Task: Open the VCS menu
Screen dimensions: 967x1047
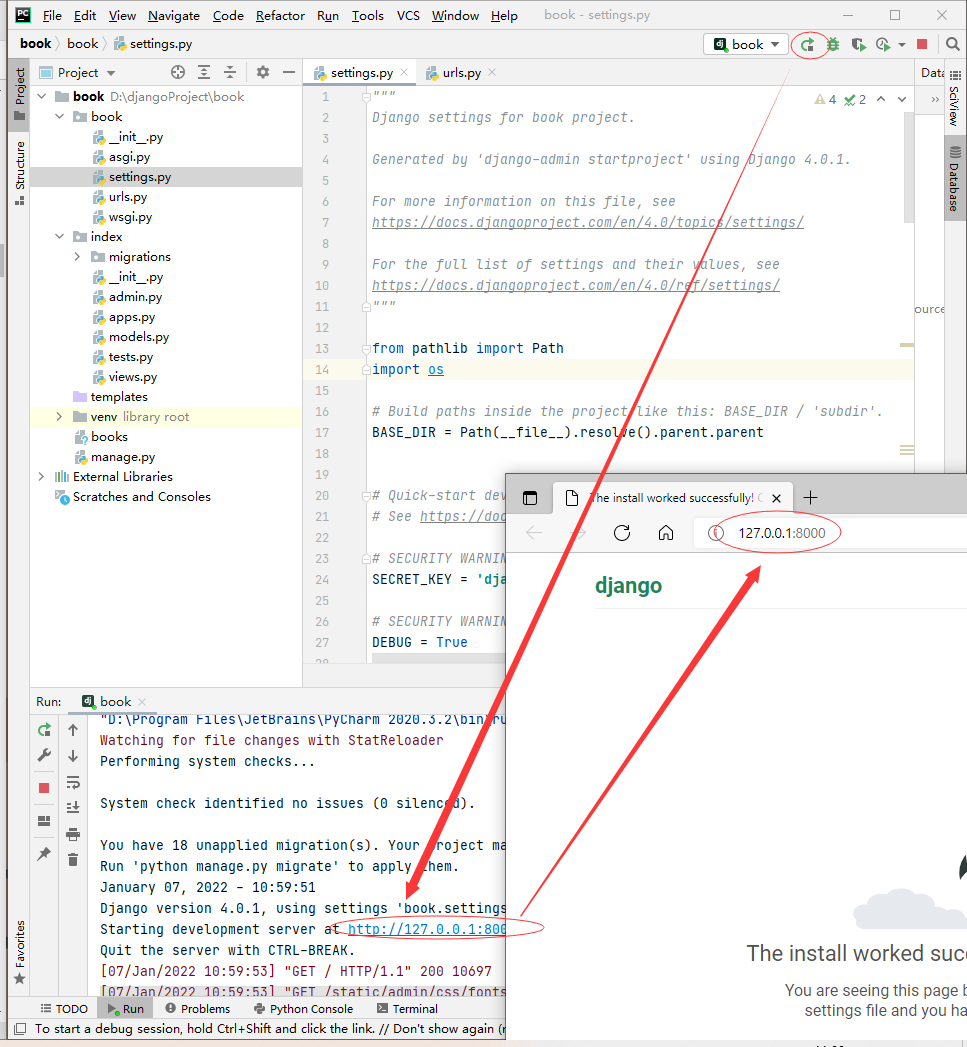Action: coord(408,15)
